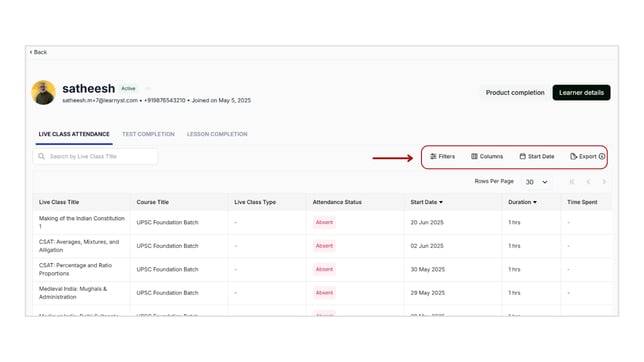Go to first page of results

point(572,182)
